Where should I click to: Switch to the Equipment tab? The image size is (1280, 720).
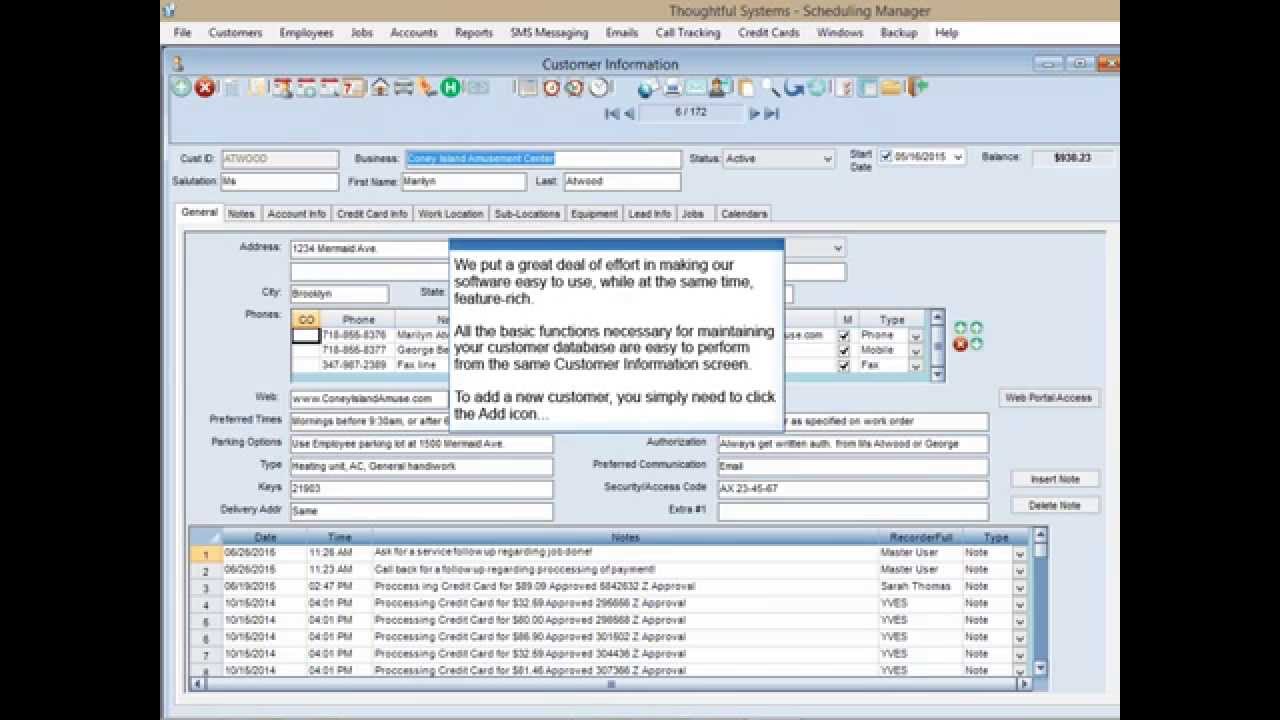[594, 214]
